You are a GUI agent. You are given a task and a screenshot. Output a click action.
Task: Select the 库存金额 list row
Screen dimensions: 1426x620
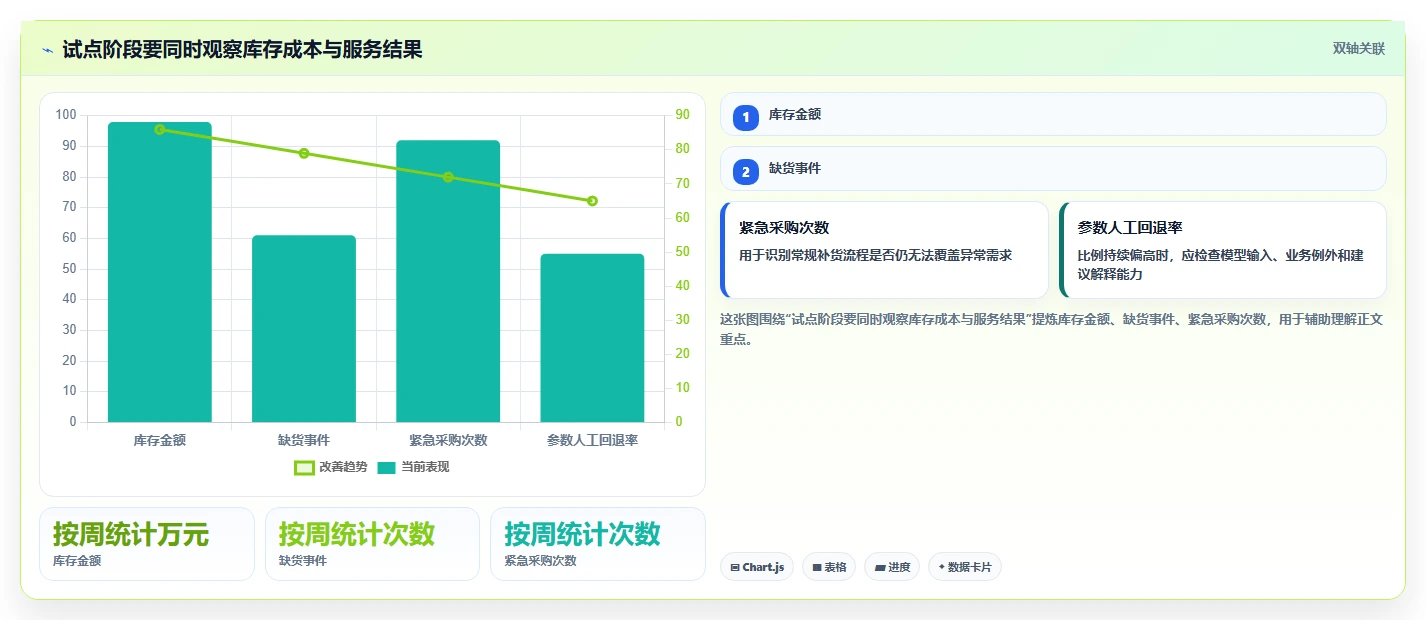click(x=1053, y=114)
